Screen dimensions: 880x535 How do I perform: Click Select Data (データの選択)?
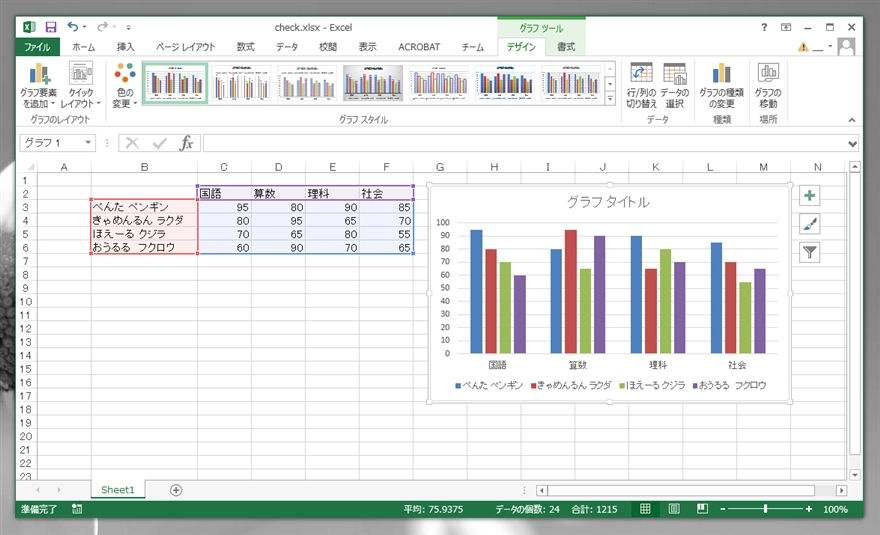tap(674, 85)
